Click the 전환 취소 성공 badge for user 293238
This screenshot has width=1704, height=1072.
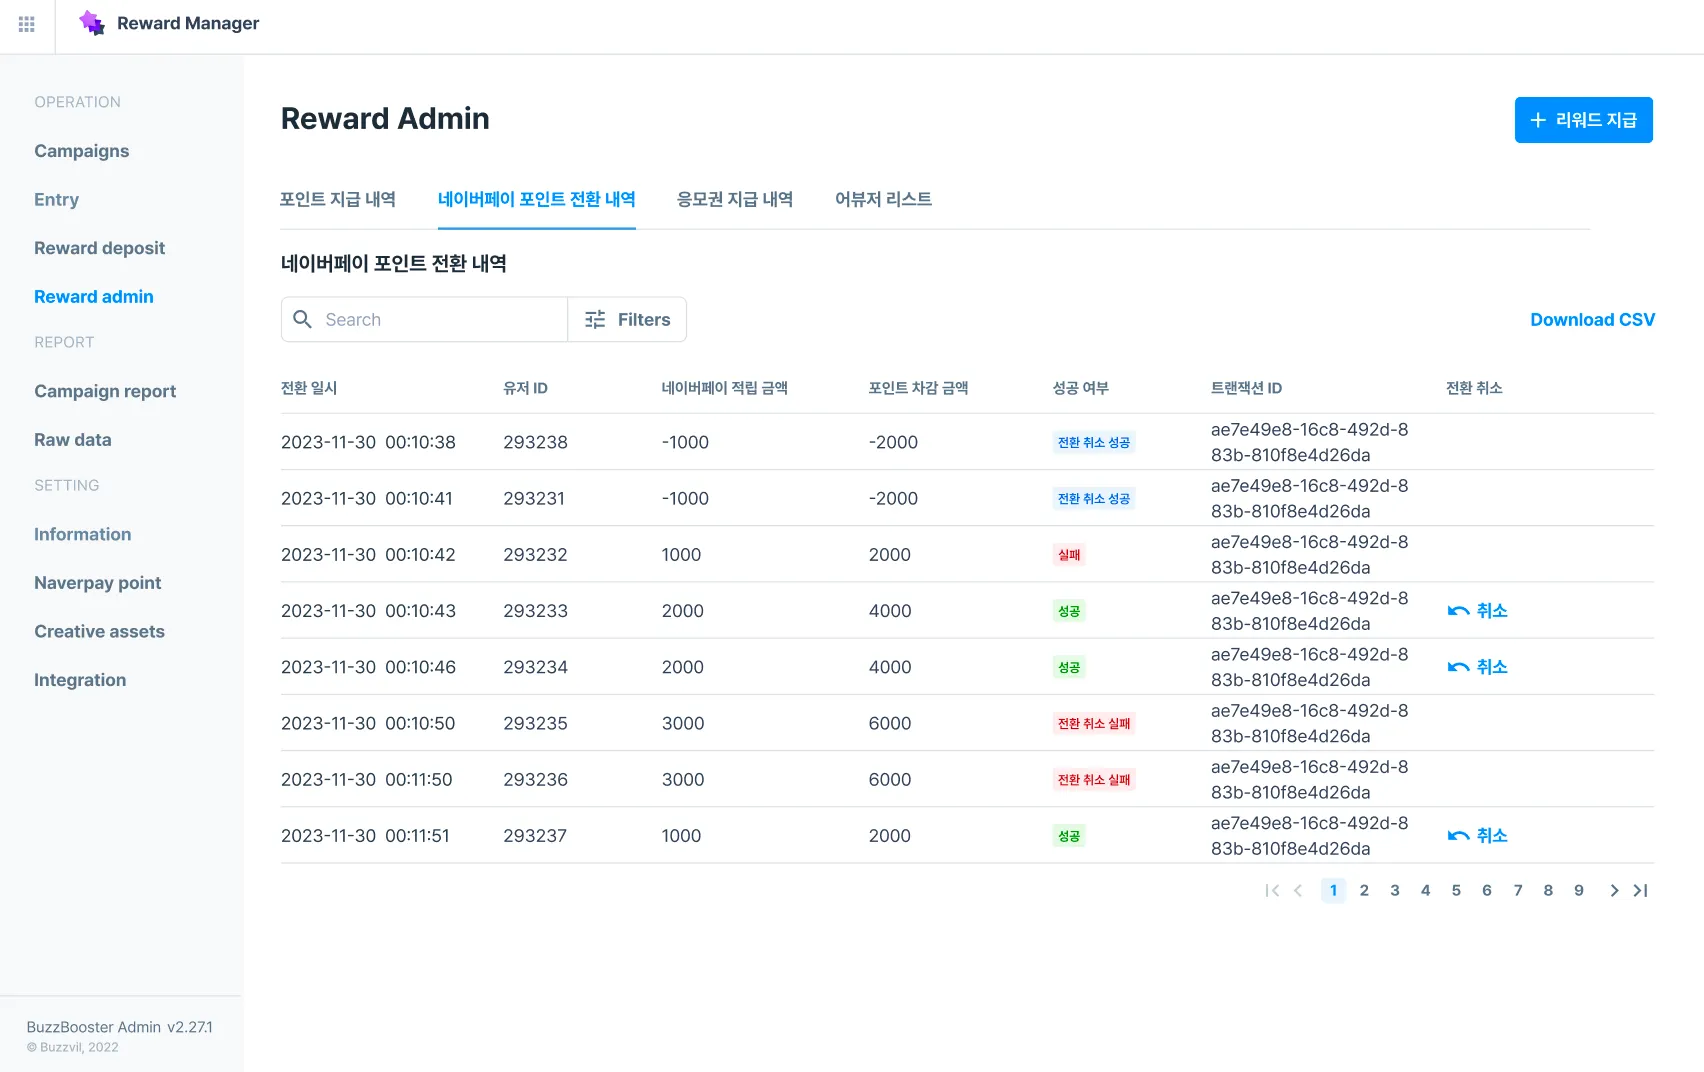[x=1094, y=442]
